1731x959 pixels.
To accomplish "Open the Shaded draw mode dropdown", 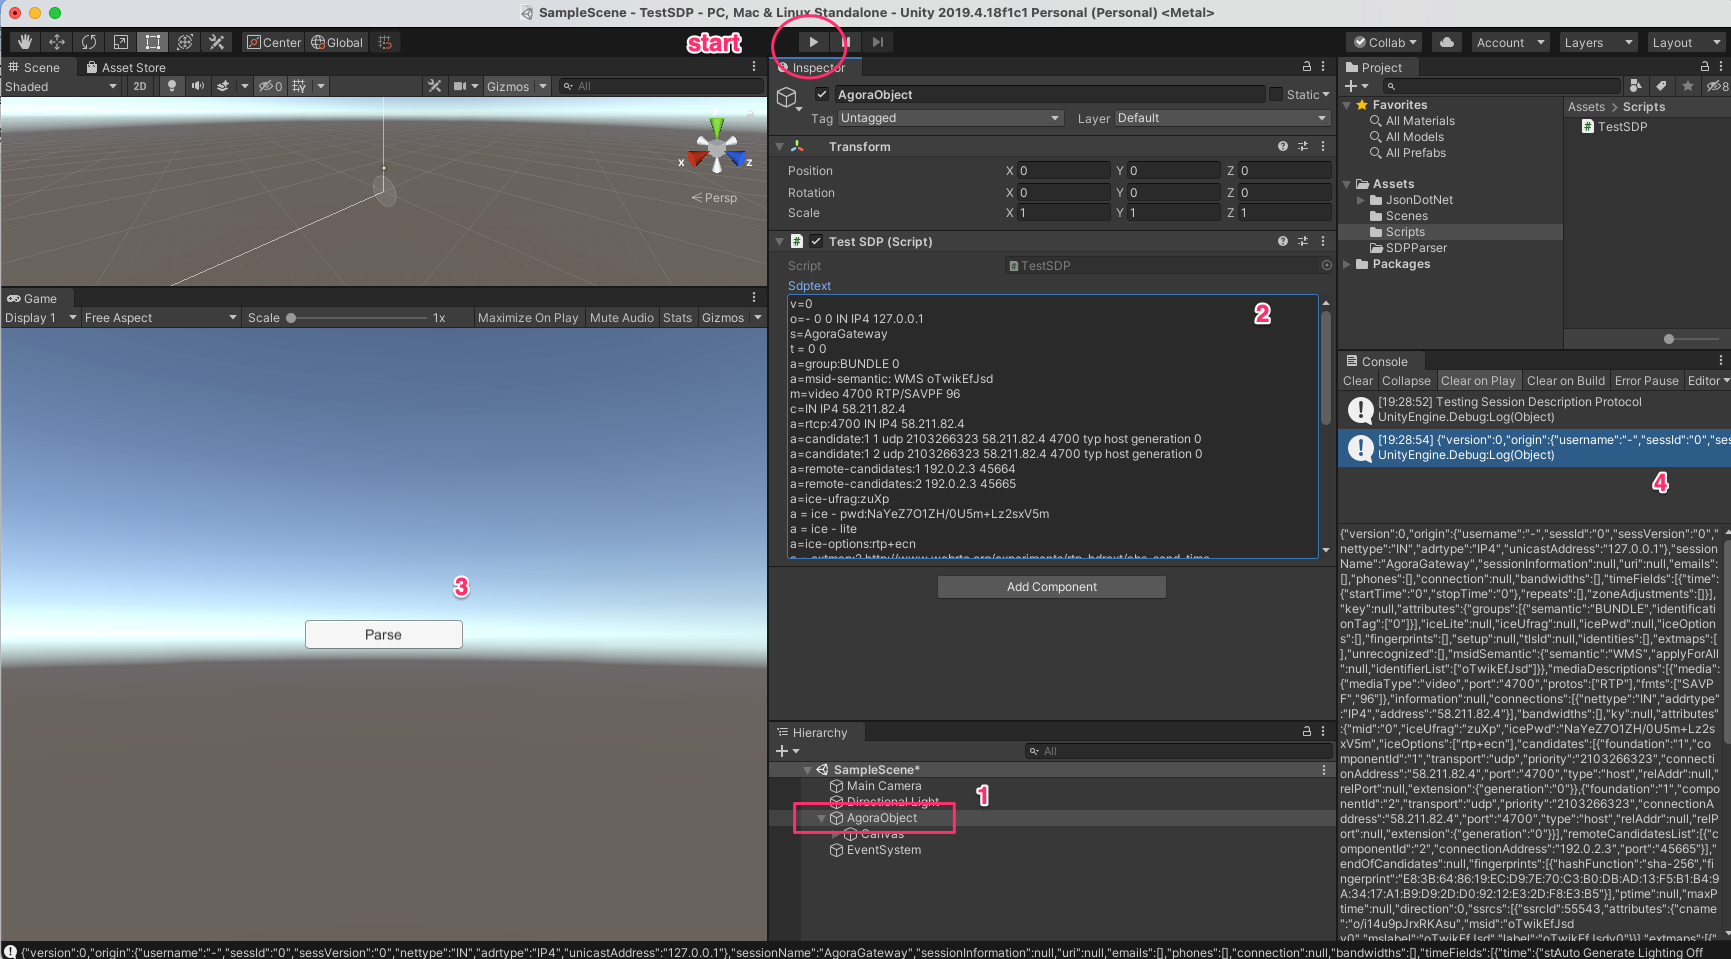I will tap(62, 86).
